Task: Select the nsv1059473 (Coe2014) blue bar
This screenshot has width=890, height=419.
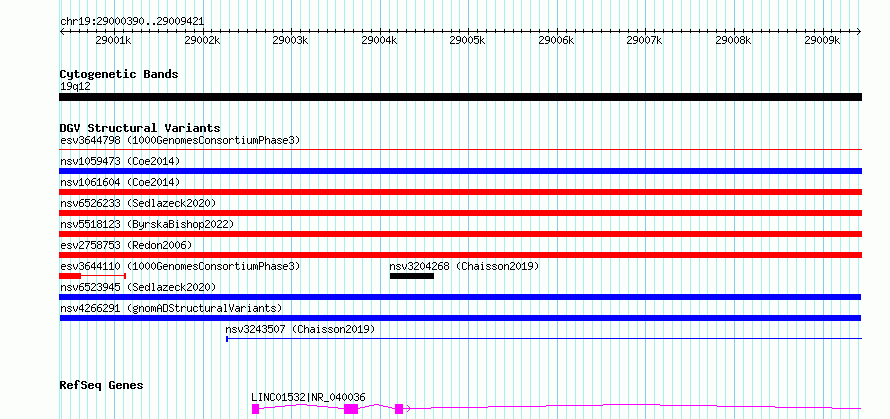Action: (460, 171)
